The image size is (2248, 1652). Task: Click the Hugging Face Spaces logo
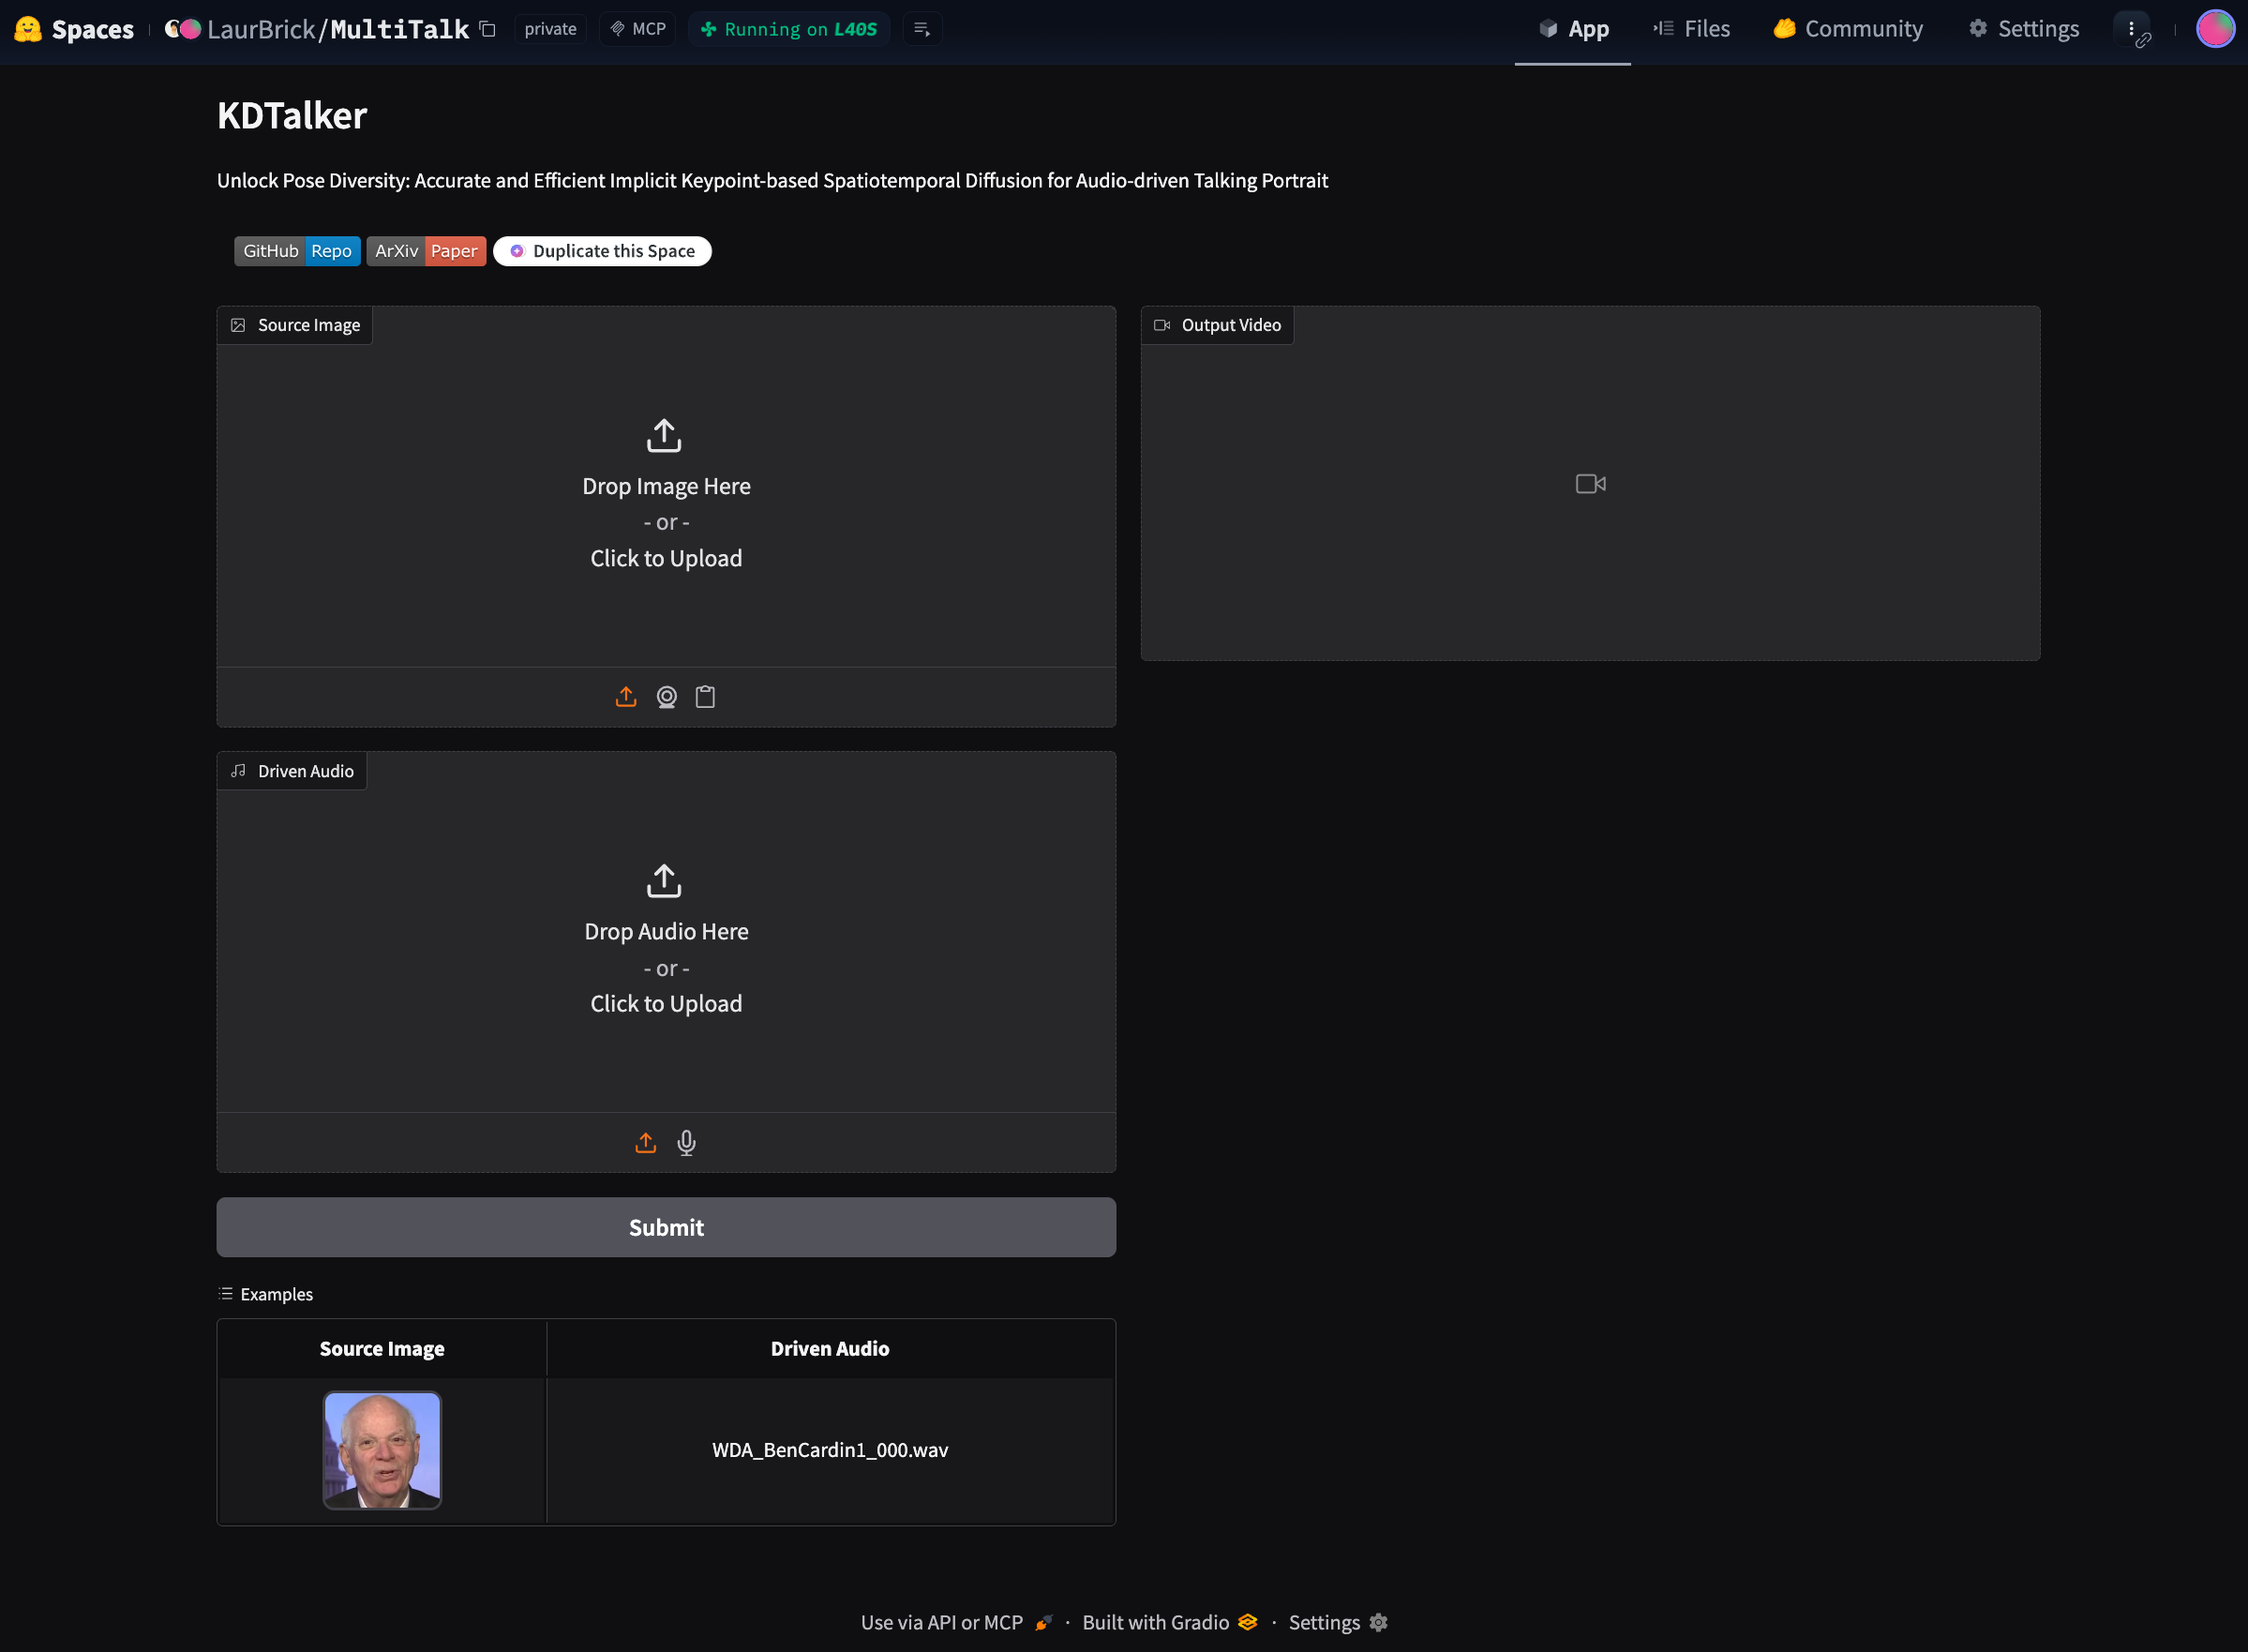74,29
